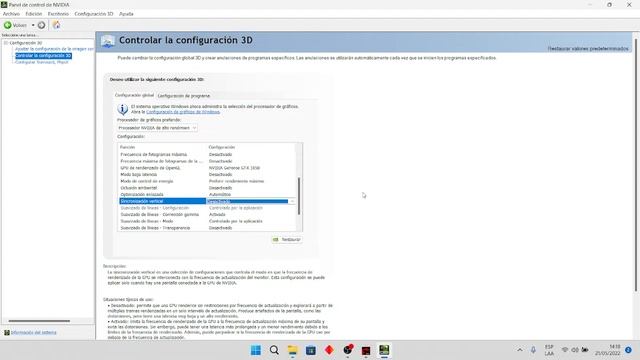Viewport: 640px width, 360px height.
Task: Open the Configuración 3D menu
Action: tap(93, 14)
